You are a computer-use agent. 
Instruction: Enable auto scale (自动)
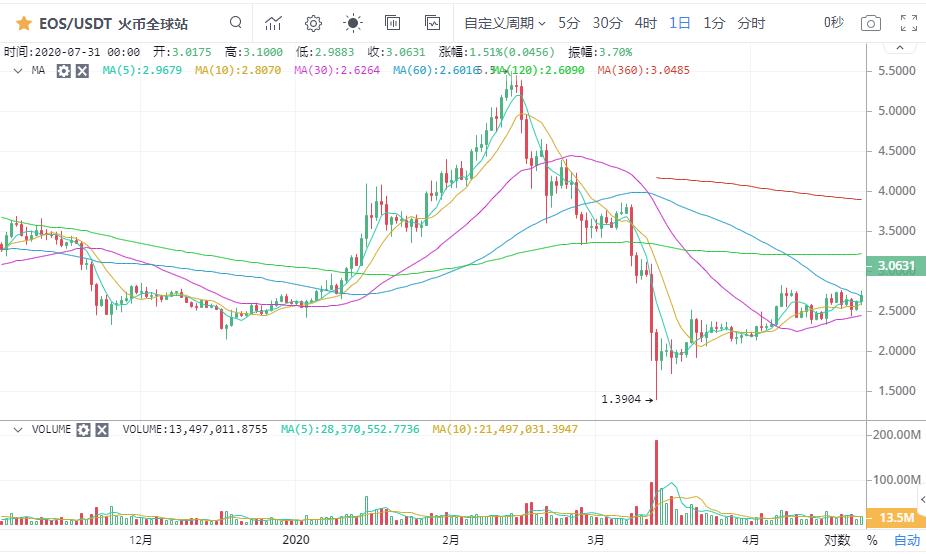click(906, 540)
